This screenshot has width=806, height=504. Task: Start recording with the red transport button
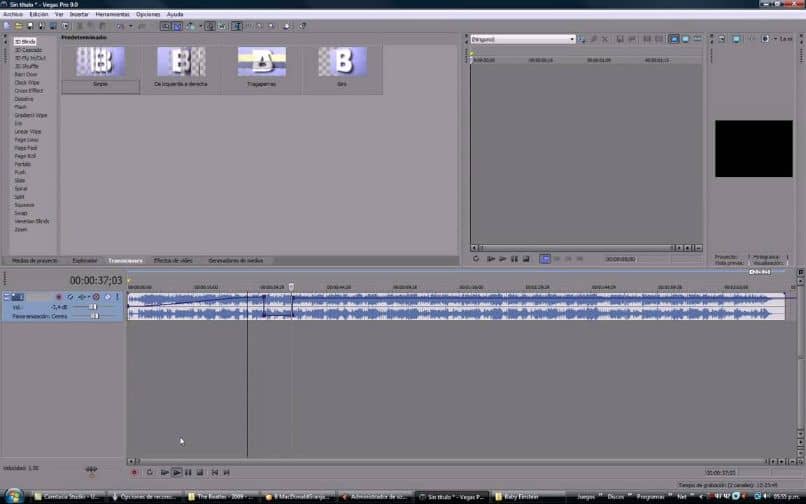point(135,472)
